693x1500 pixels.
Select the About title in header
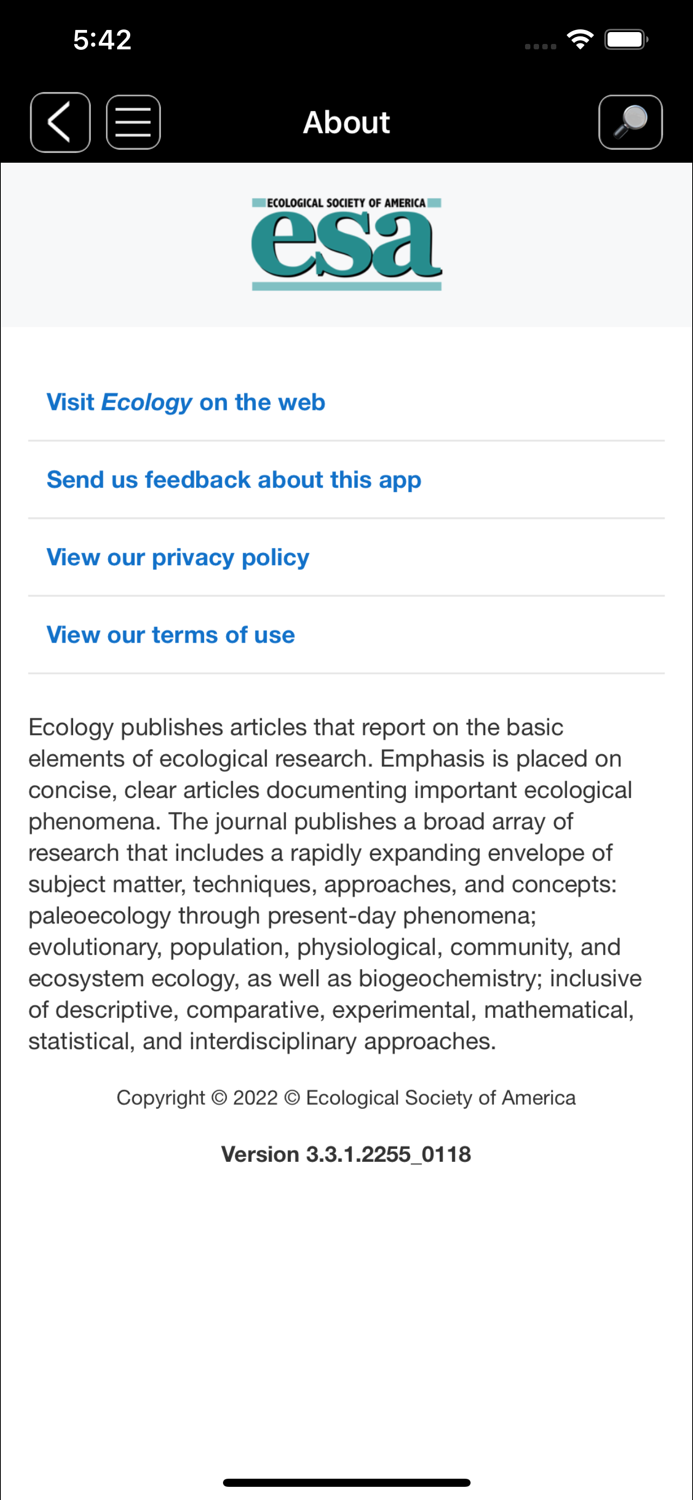pyautogui.click(x=346, y=121)
